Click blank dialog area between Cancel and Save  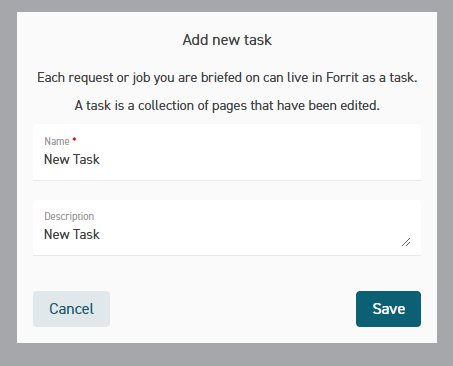(233, 309)
